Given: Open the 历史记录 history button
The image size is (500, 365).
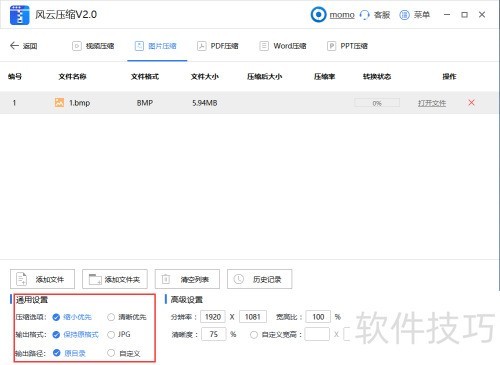Looking at the screenshot, I should tap(260, 279).
